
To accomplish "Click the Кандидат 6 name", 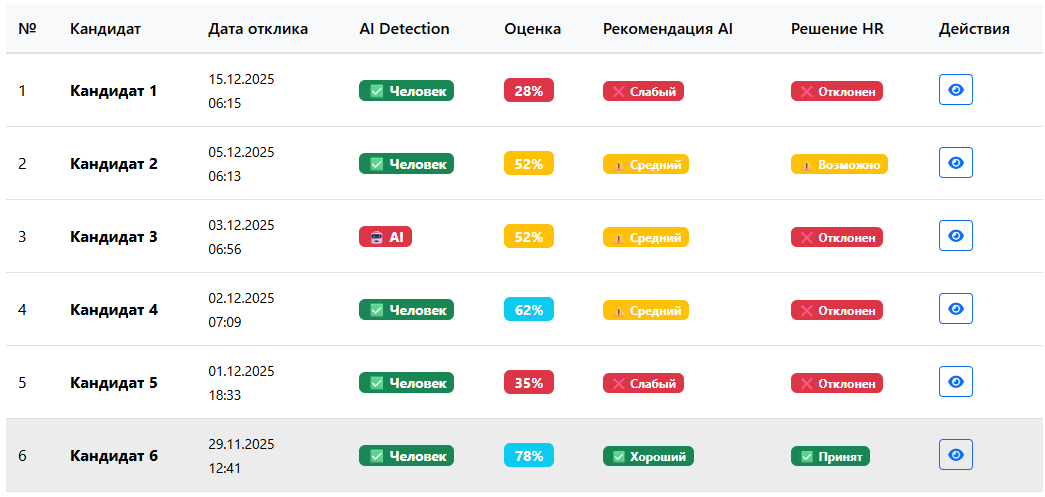I will (x=113, y=456).
